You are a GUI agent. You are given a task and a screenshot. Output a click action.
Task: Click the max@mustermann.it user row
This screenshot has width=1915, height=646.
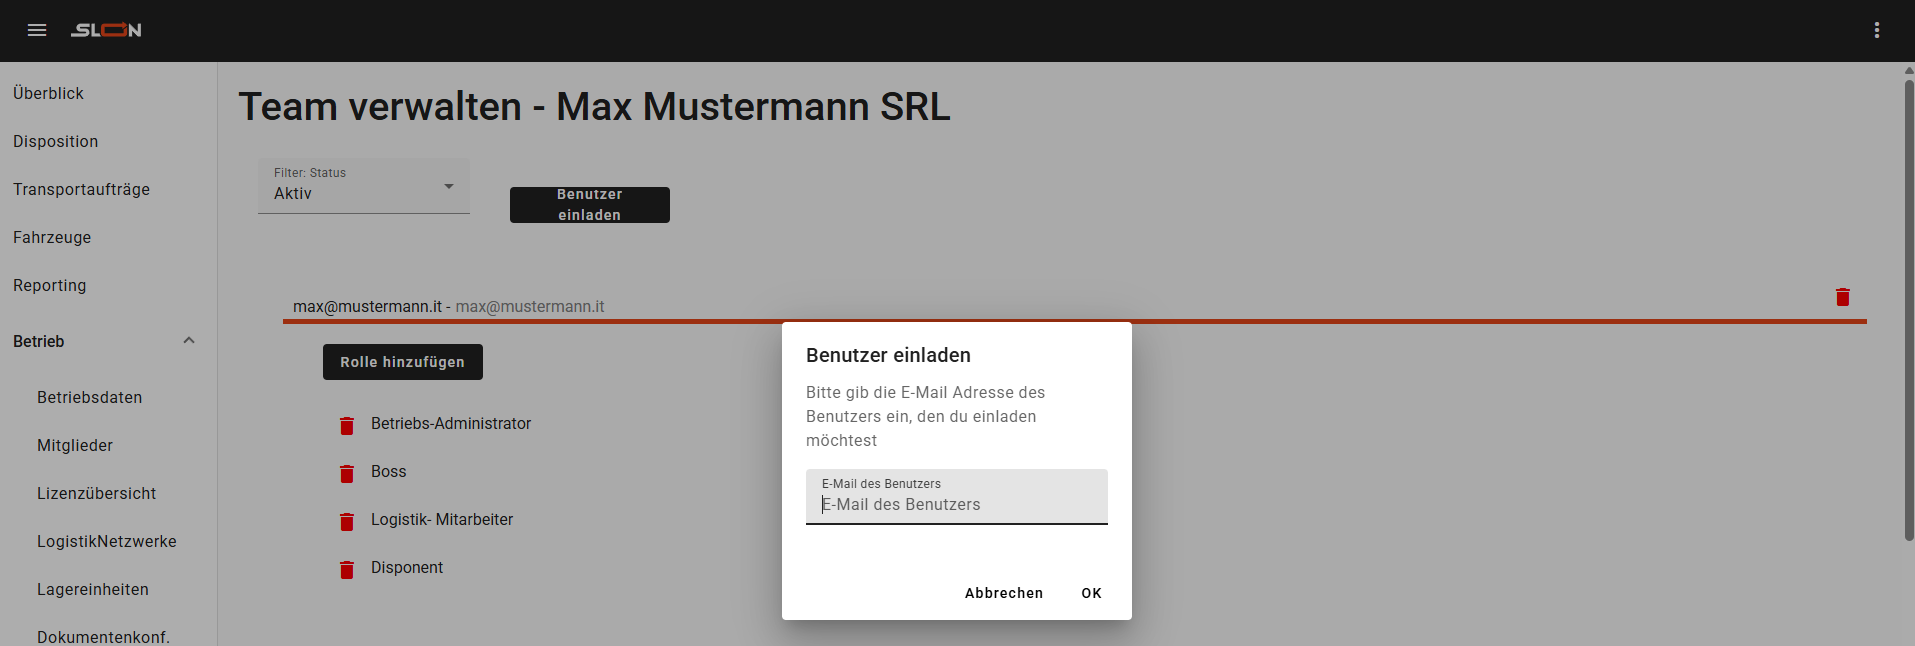pyautogui.click(x=1075, y=306)
